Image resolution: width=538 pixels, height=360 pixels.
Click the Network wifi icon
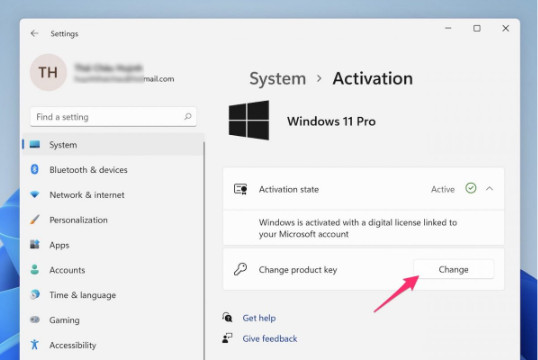pyautogui.click(x=35, y=194)
